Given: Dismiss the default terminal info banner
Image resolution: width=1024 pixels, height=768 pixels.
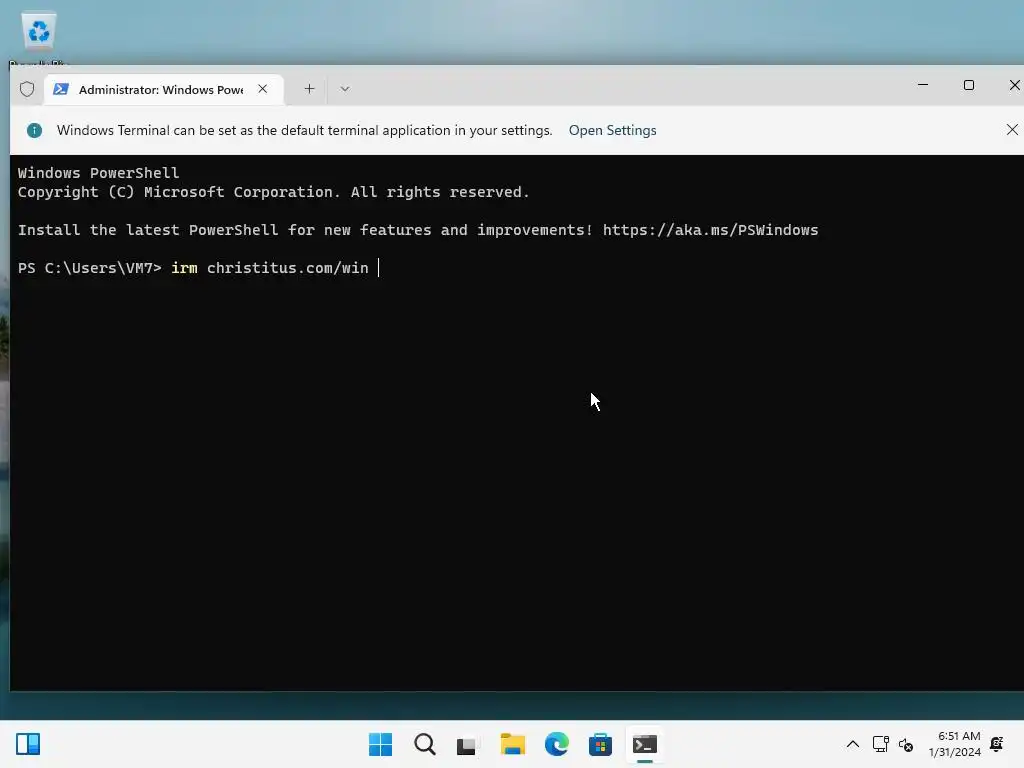Looking at the screenshot, I should (x=1012, y=130).
